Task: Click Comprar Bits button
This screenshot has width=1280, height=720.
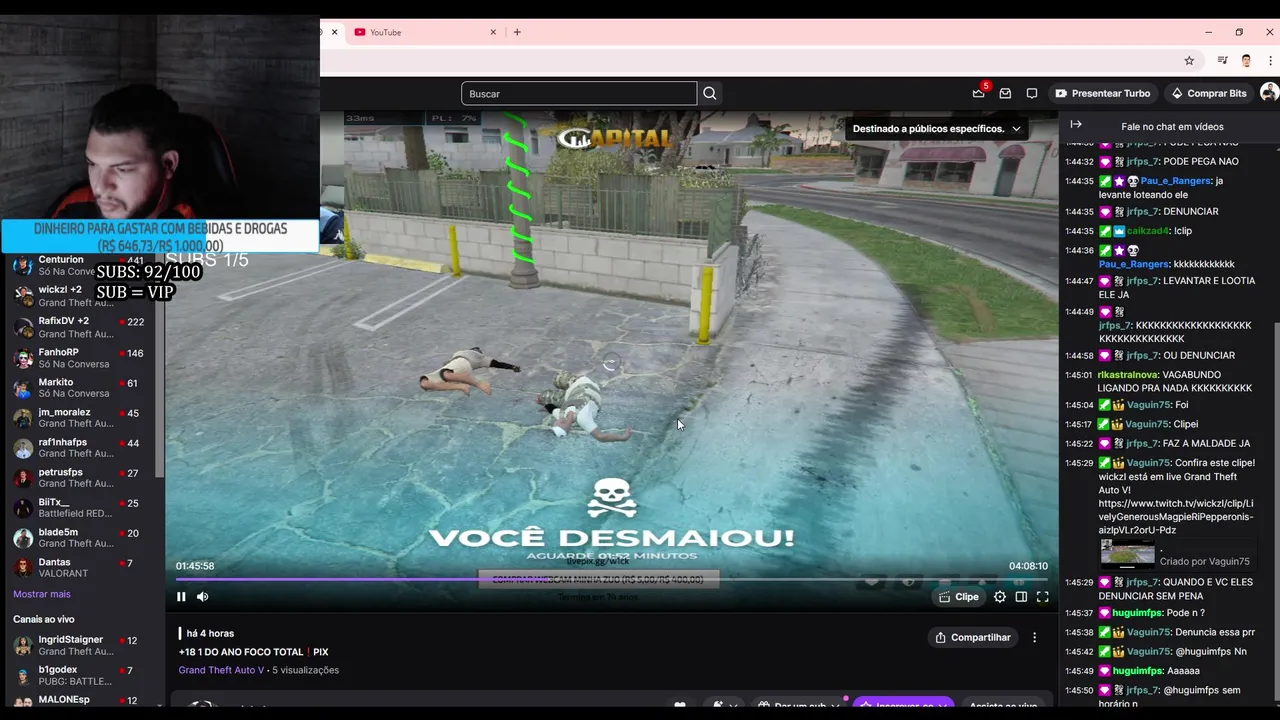Action: coord(1209,93)
